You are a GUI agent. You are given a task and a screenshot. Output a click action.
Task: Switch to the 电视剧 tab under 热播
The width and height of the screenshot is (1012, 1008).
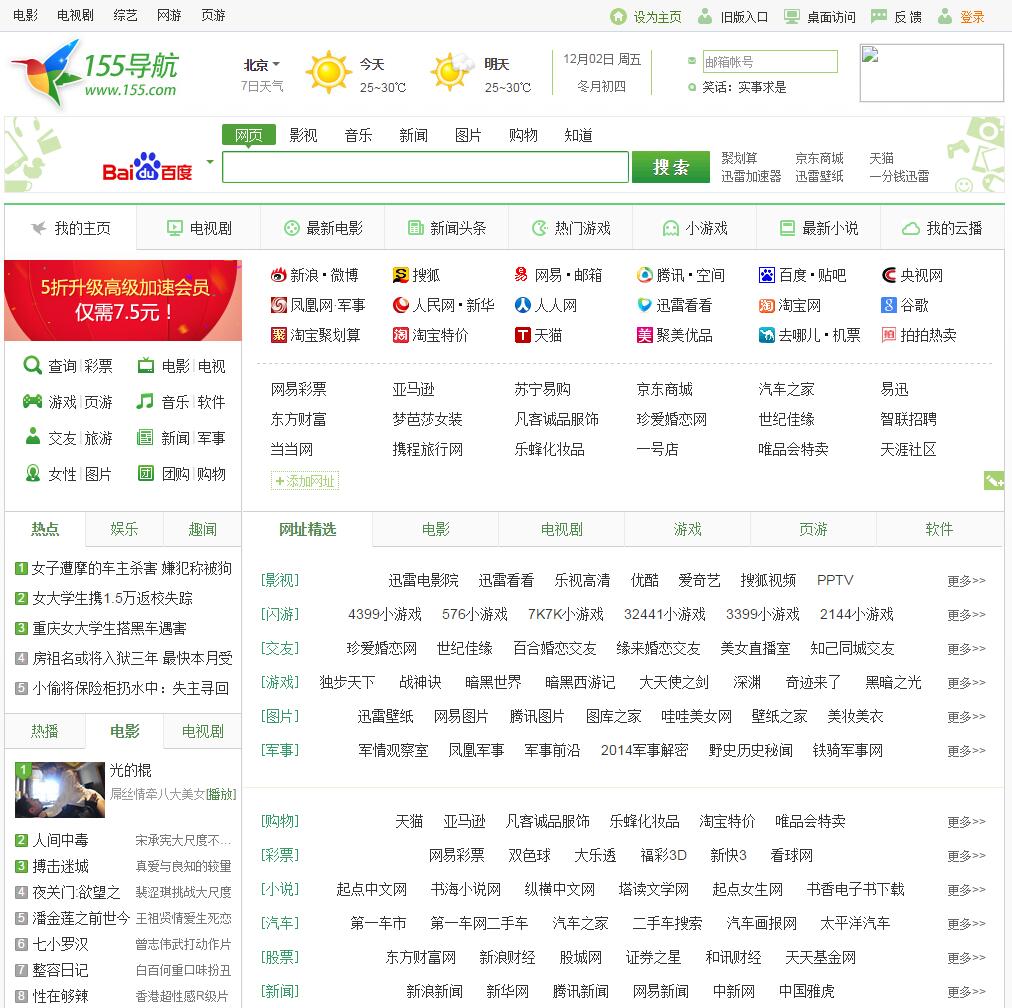click(202, 731)
